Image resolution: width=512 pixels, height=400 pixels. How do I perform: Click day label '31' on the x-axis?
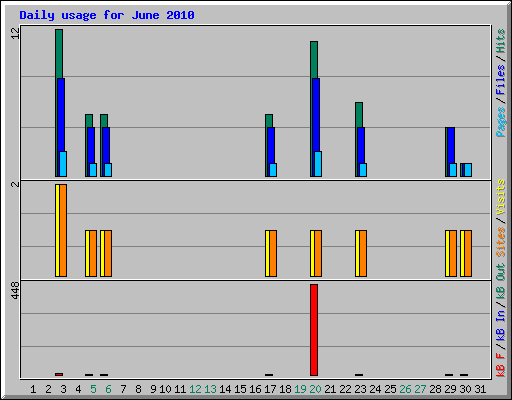coord(480,389)
